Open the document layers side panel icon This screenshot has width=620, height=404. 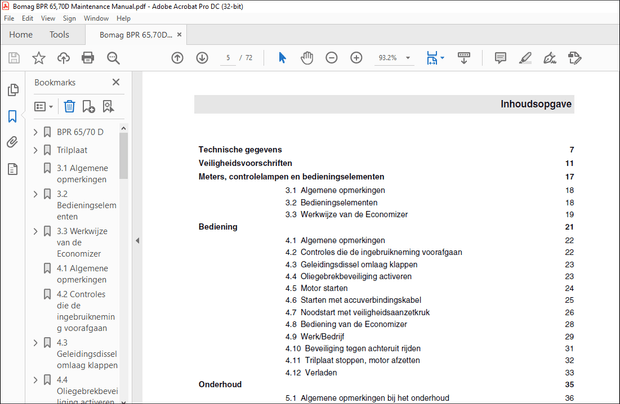(13, 169)
